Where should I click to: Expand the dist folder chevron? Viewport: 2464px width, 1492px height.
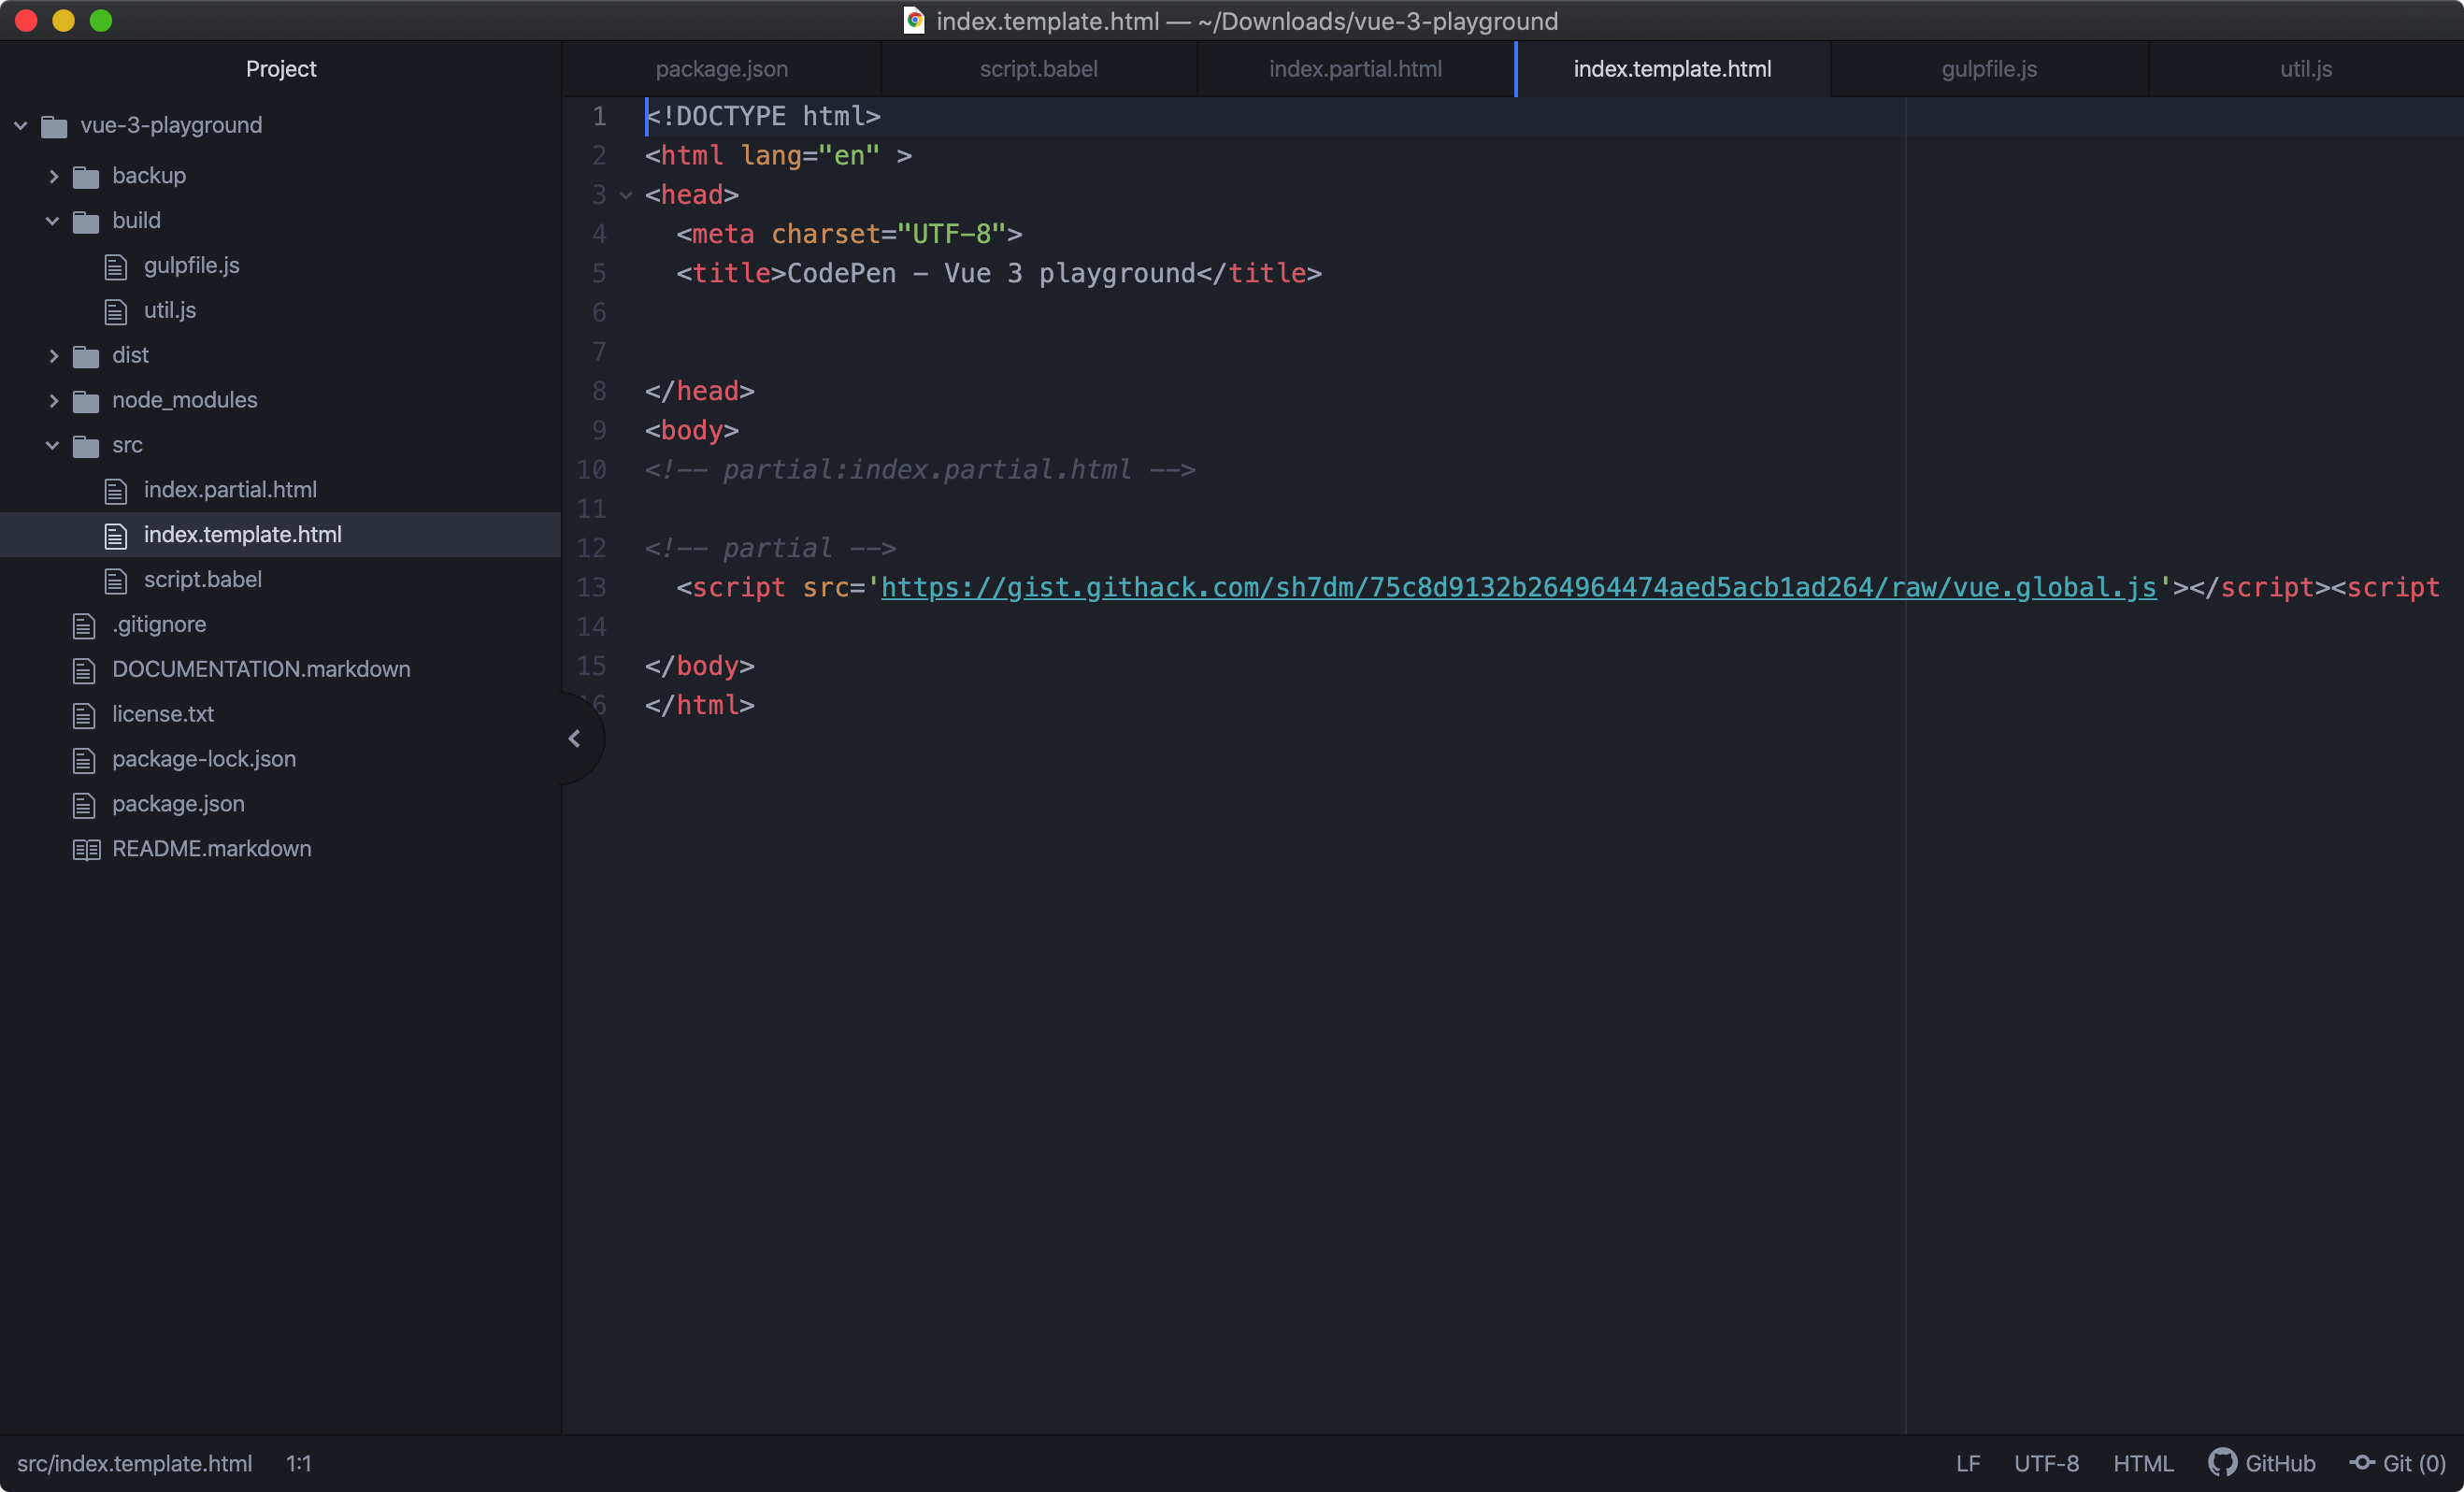54,355
